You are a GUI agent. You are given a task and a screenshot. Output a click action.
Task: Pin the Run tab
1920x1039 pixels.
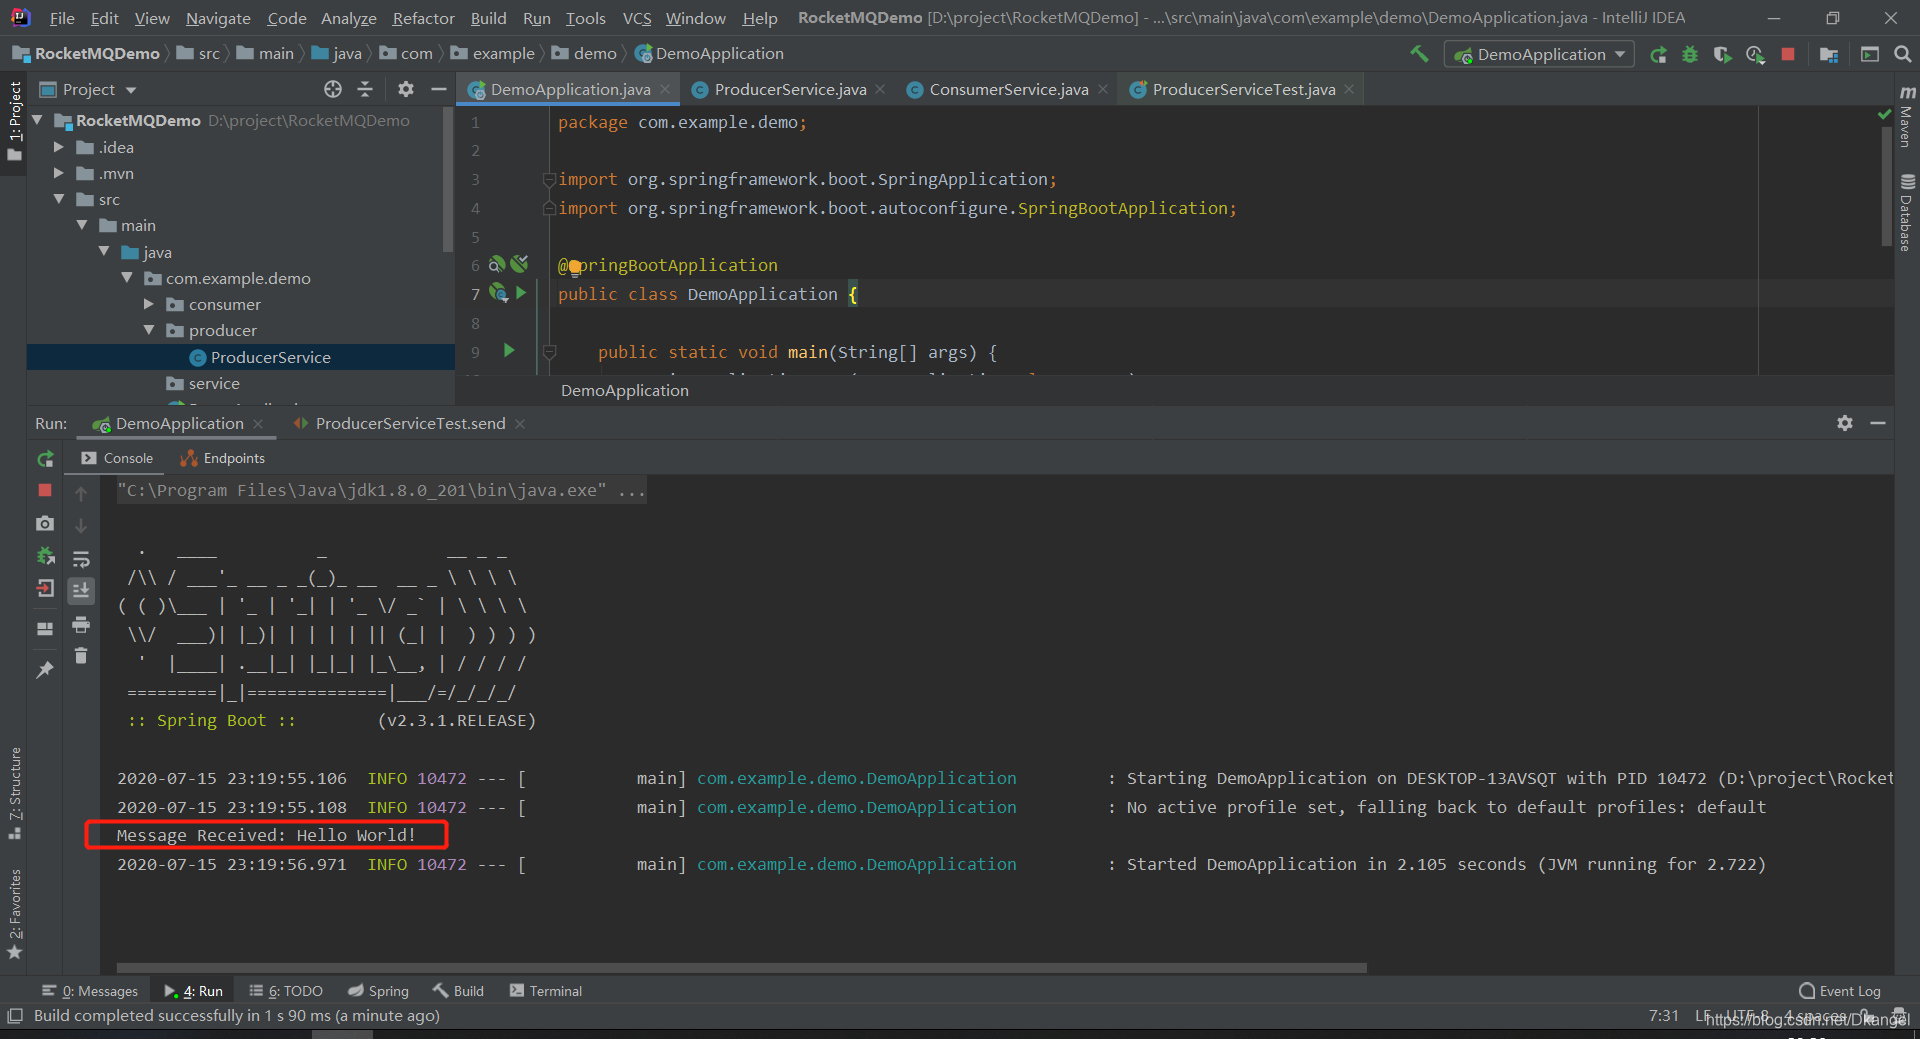point(45,670)
